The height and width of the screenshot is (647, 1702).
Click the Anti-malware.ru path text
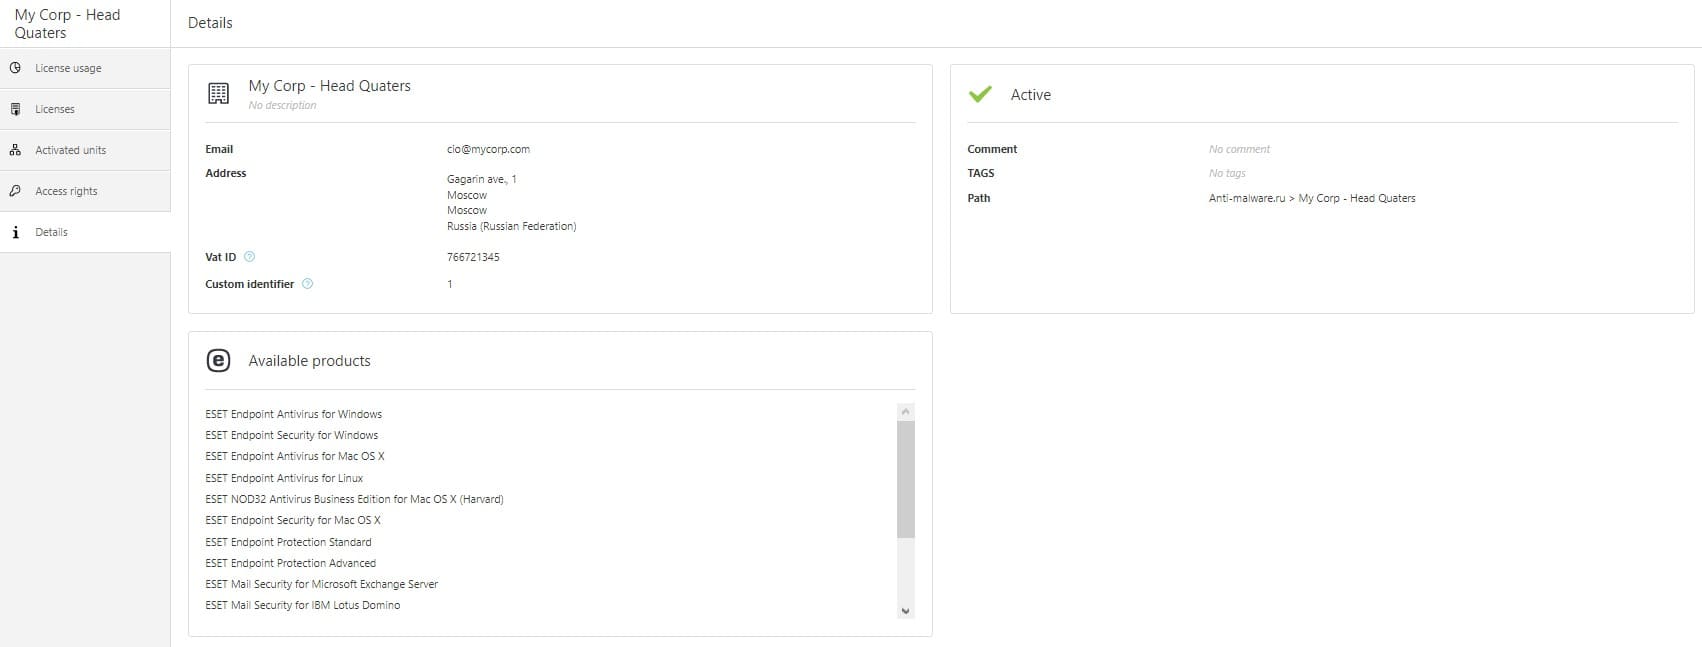click(1246, 198)
